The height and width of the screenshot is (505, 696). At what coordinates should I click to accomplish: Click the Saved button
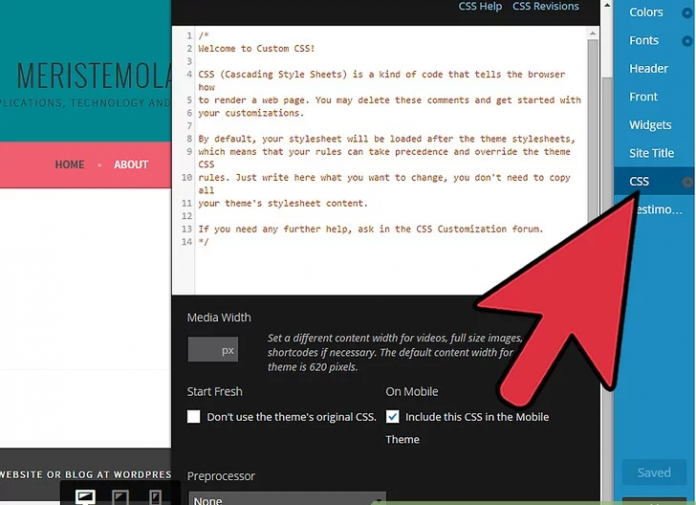(x=654, y=473)
